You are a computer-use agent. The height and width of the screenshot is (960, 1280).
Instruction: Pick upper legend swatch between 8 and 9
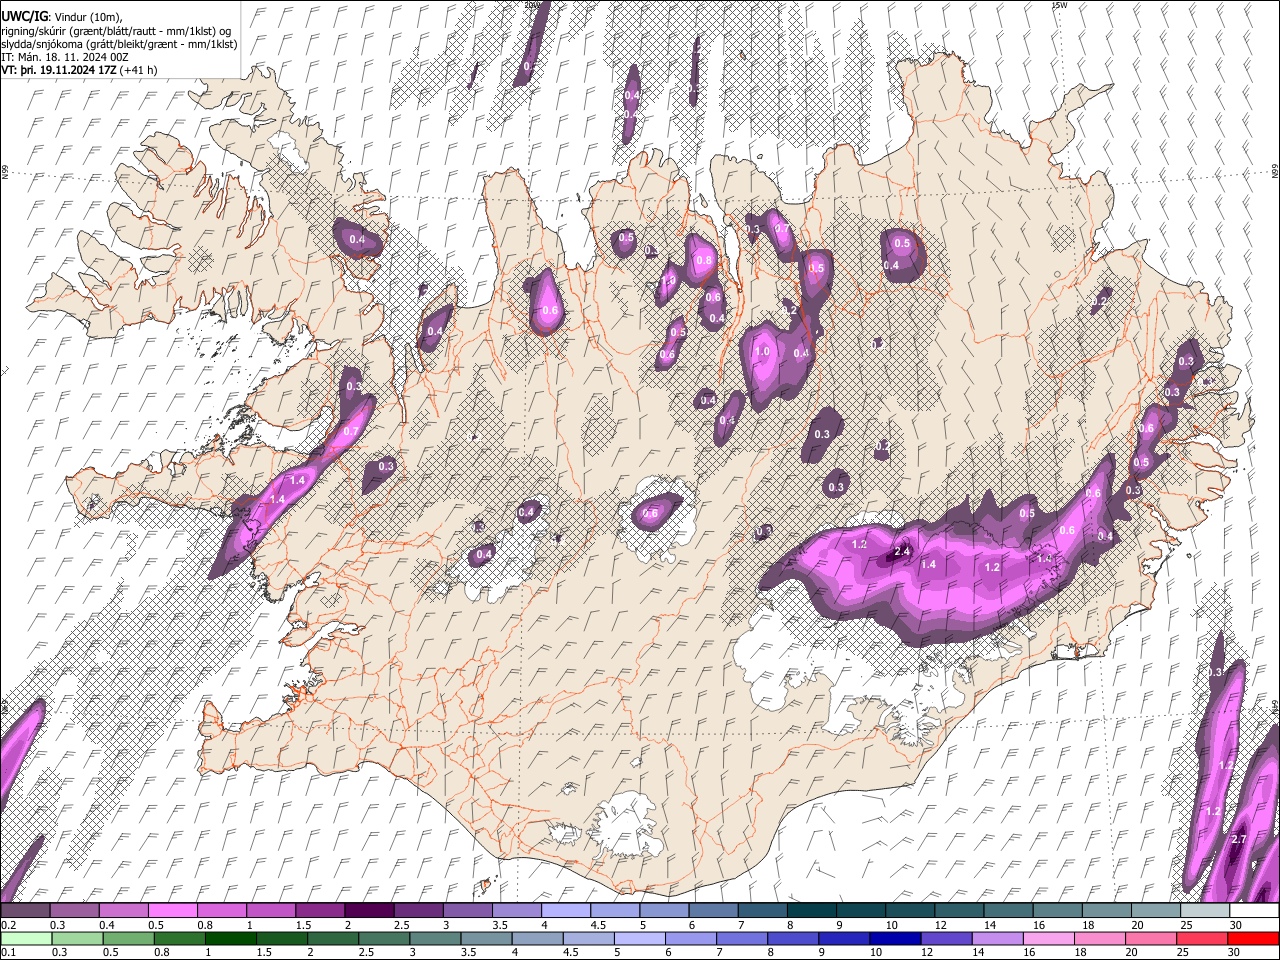(811, 911)
